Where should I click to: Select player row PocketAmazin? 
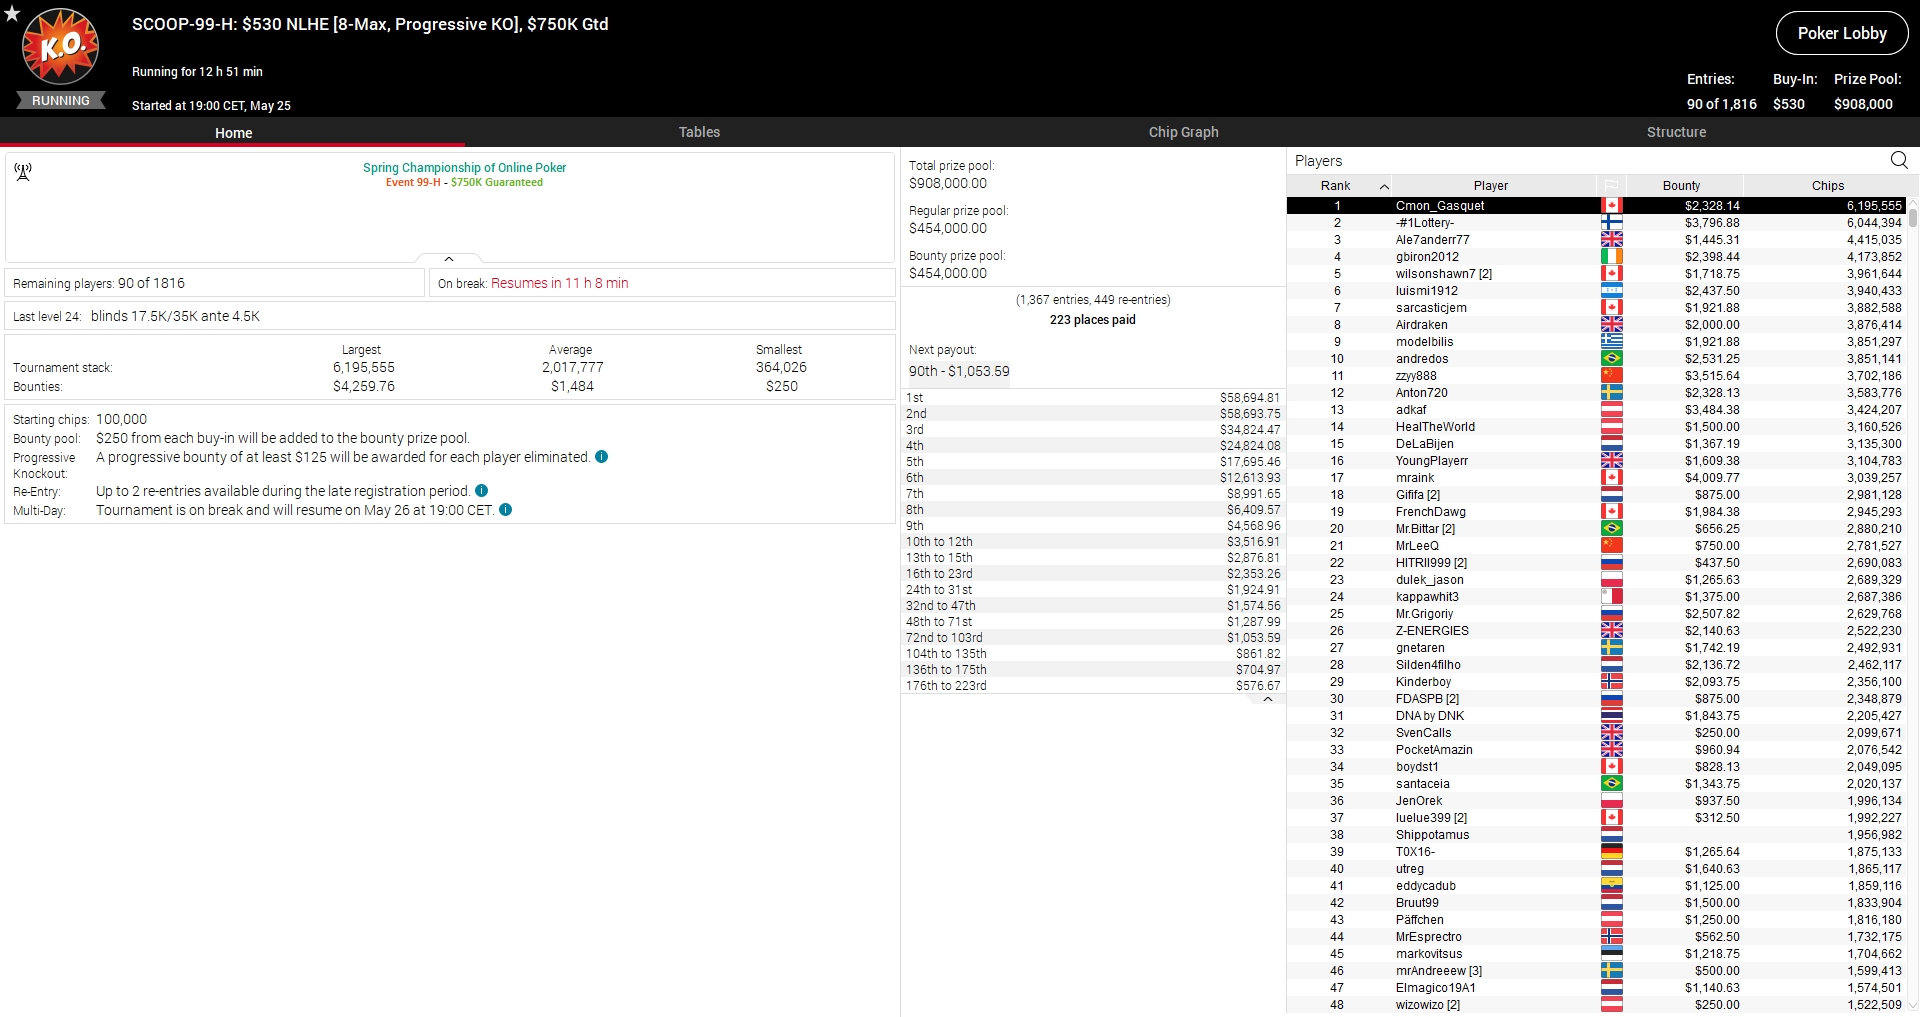(1597, 750)
